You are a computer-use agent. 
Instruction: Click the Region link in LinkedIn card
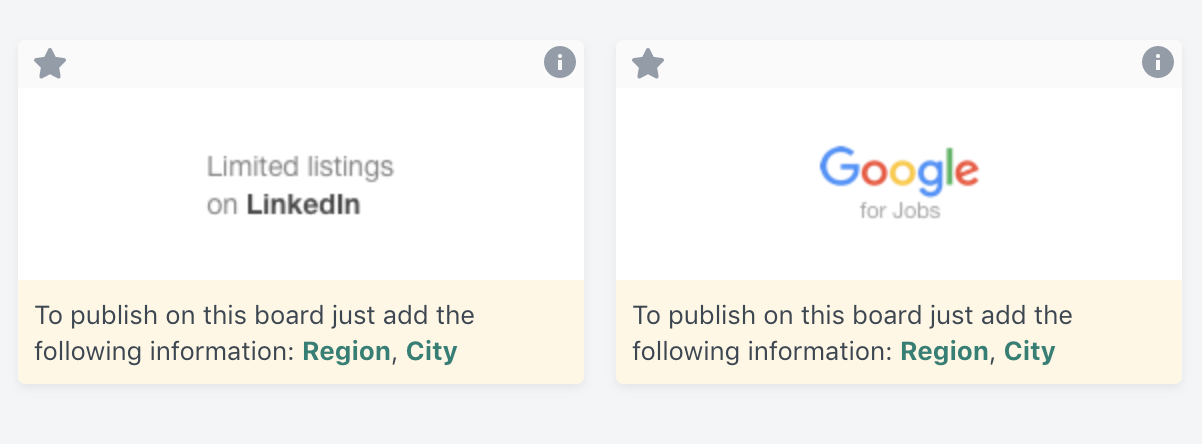click(346, 352)
